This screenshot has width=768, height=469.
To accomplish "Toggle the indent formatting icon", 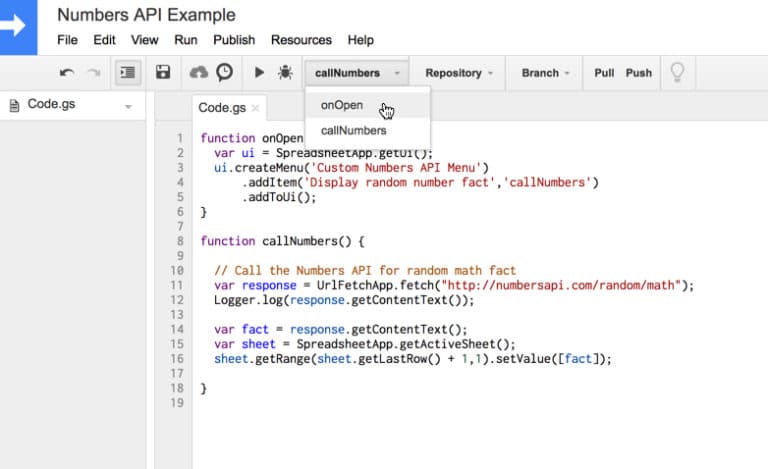I will [128, 73].
